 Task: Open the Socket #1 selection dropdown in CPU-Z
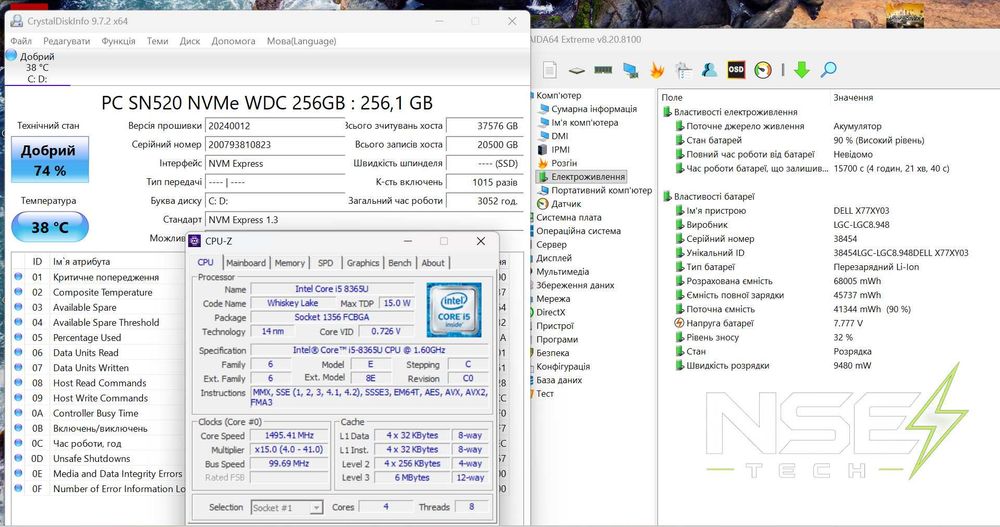click(x=287, y=508)
